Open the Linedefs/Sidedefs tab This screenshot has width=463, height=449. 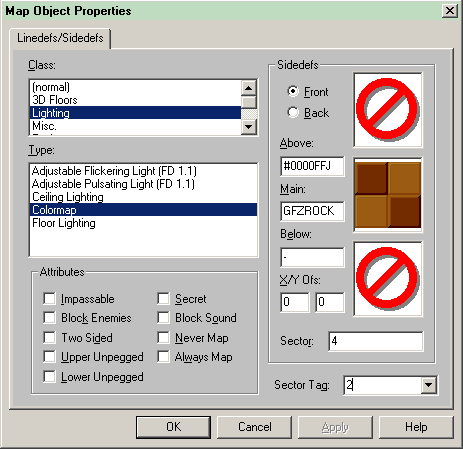pos(60,38)
